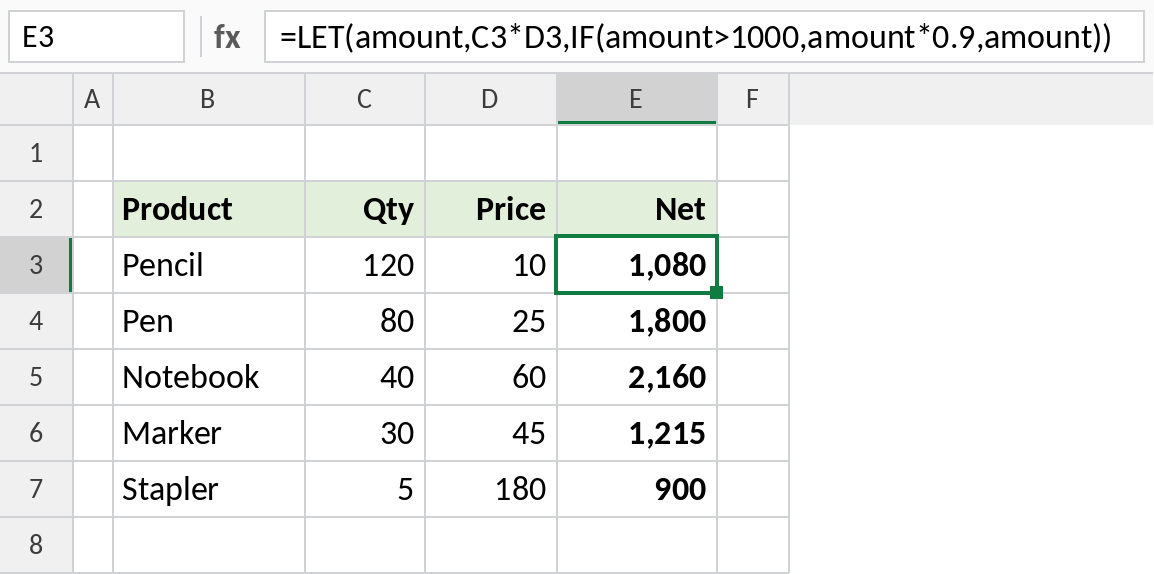This screenshot has width=1154, height=574.
Task: Select row 4 header
Action: (36, 321)
